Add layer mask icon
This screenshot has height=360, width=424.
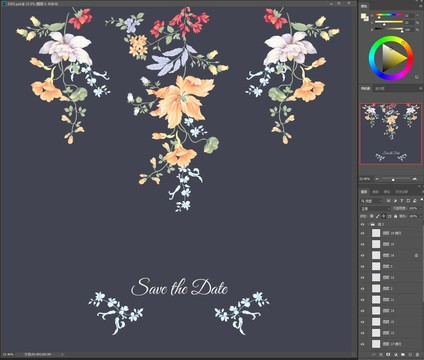pos(388,355)
